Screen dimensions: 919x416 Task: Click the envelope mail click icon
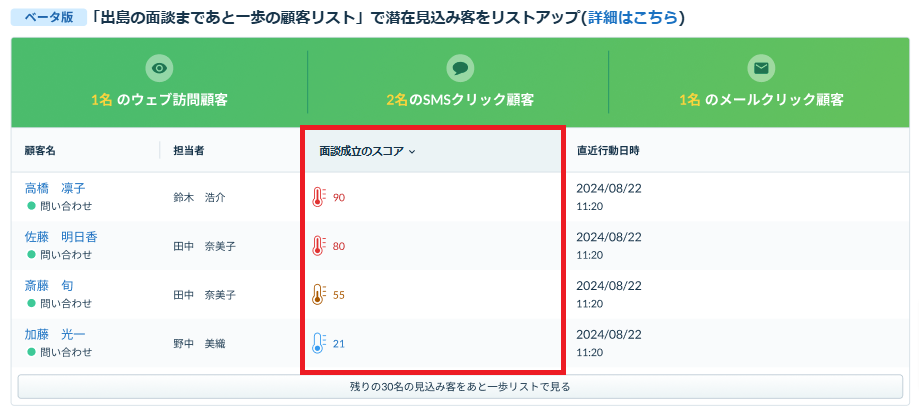coord(761,69)
